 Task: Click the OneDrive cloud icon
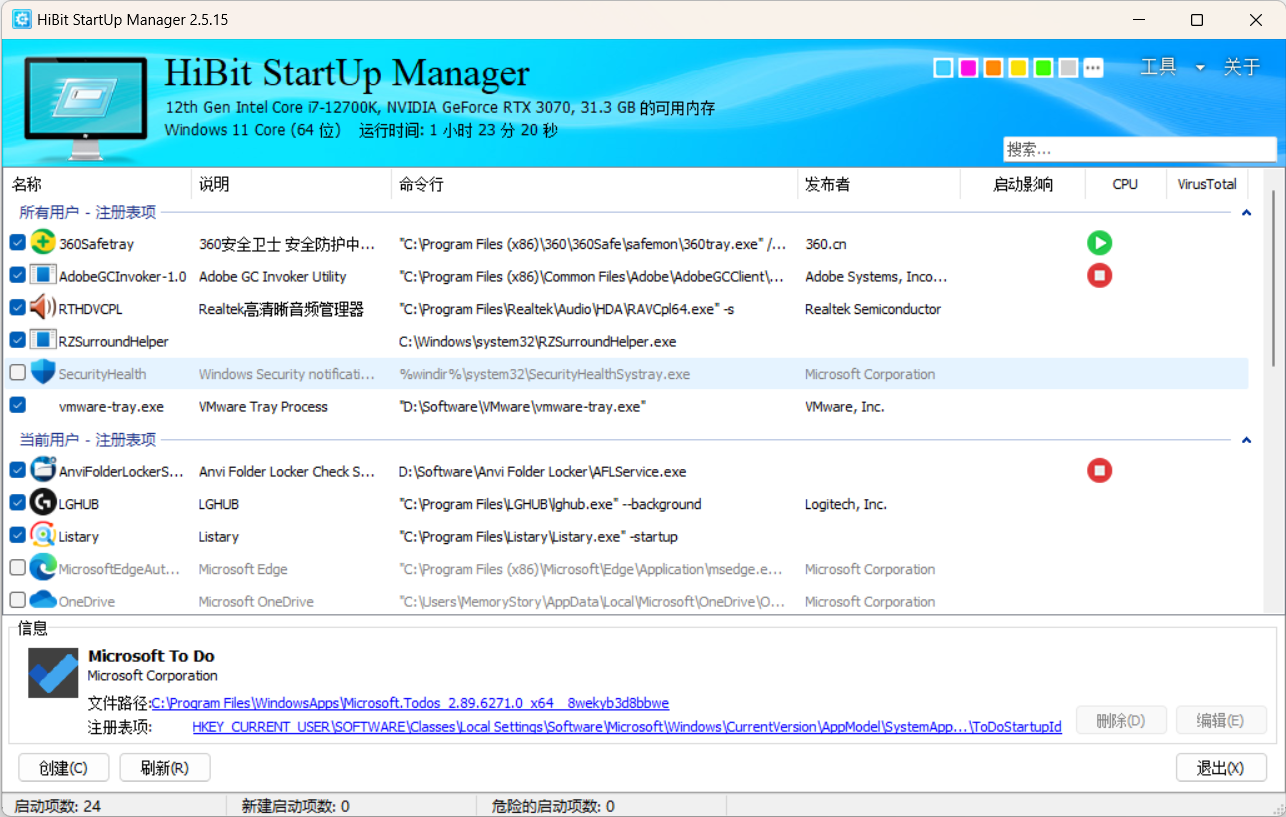click(43, 600)
